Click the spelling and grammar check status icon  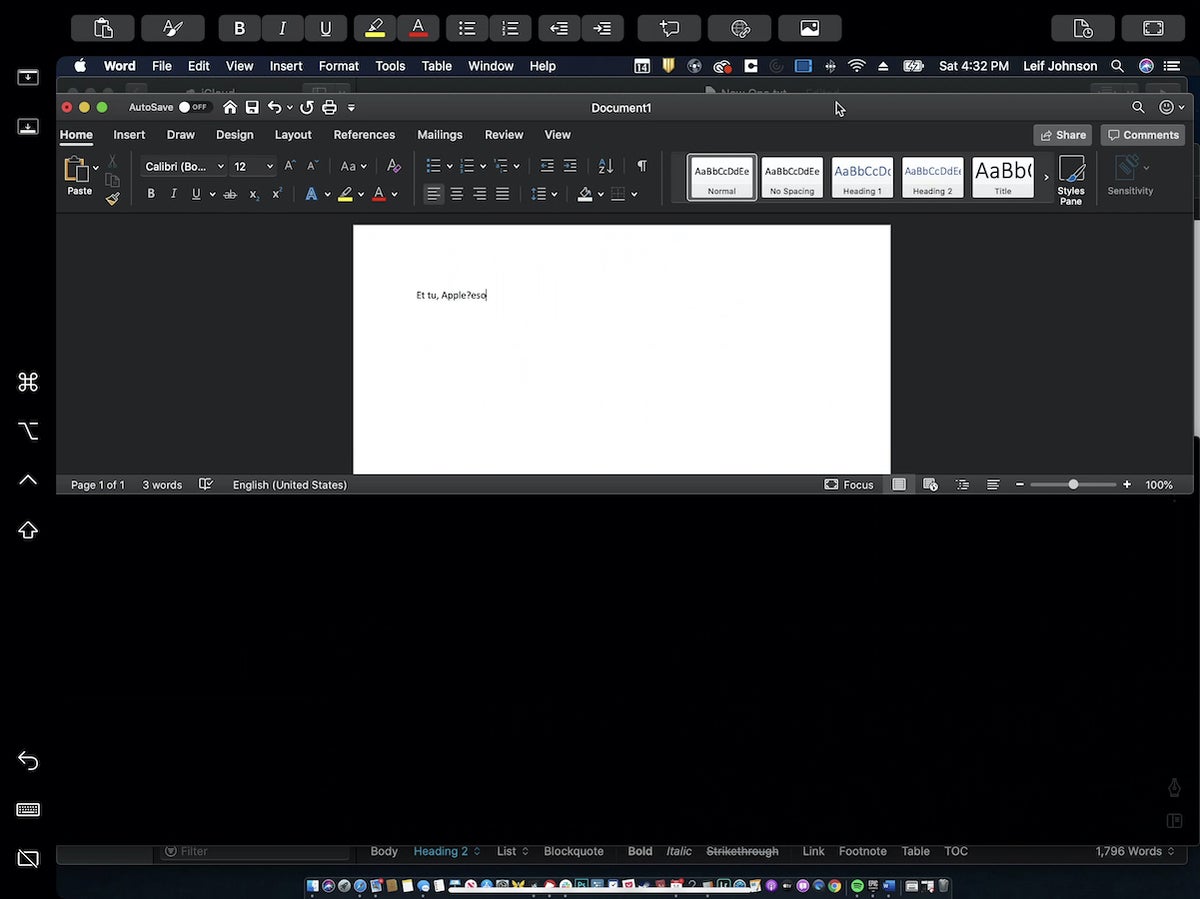(x=206, y=484)
